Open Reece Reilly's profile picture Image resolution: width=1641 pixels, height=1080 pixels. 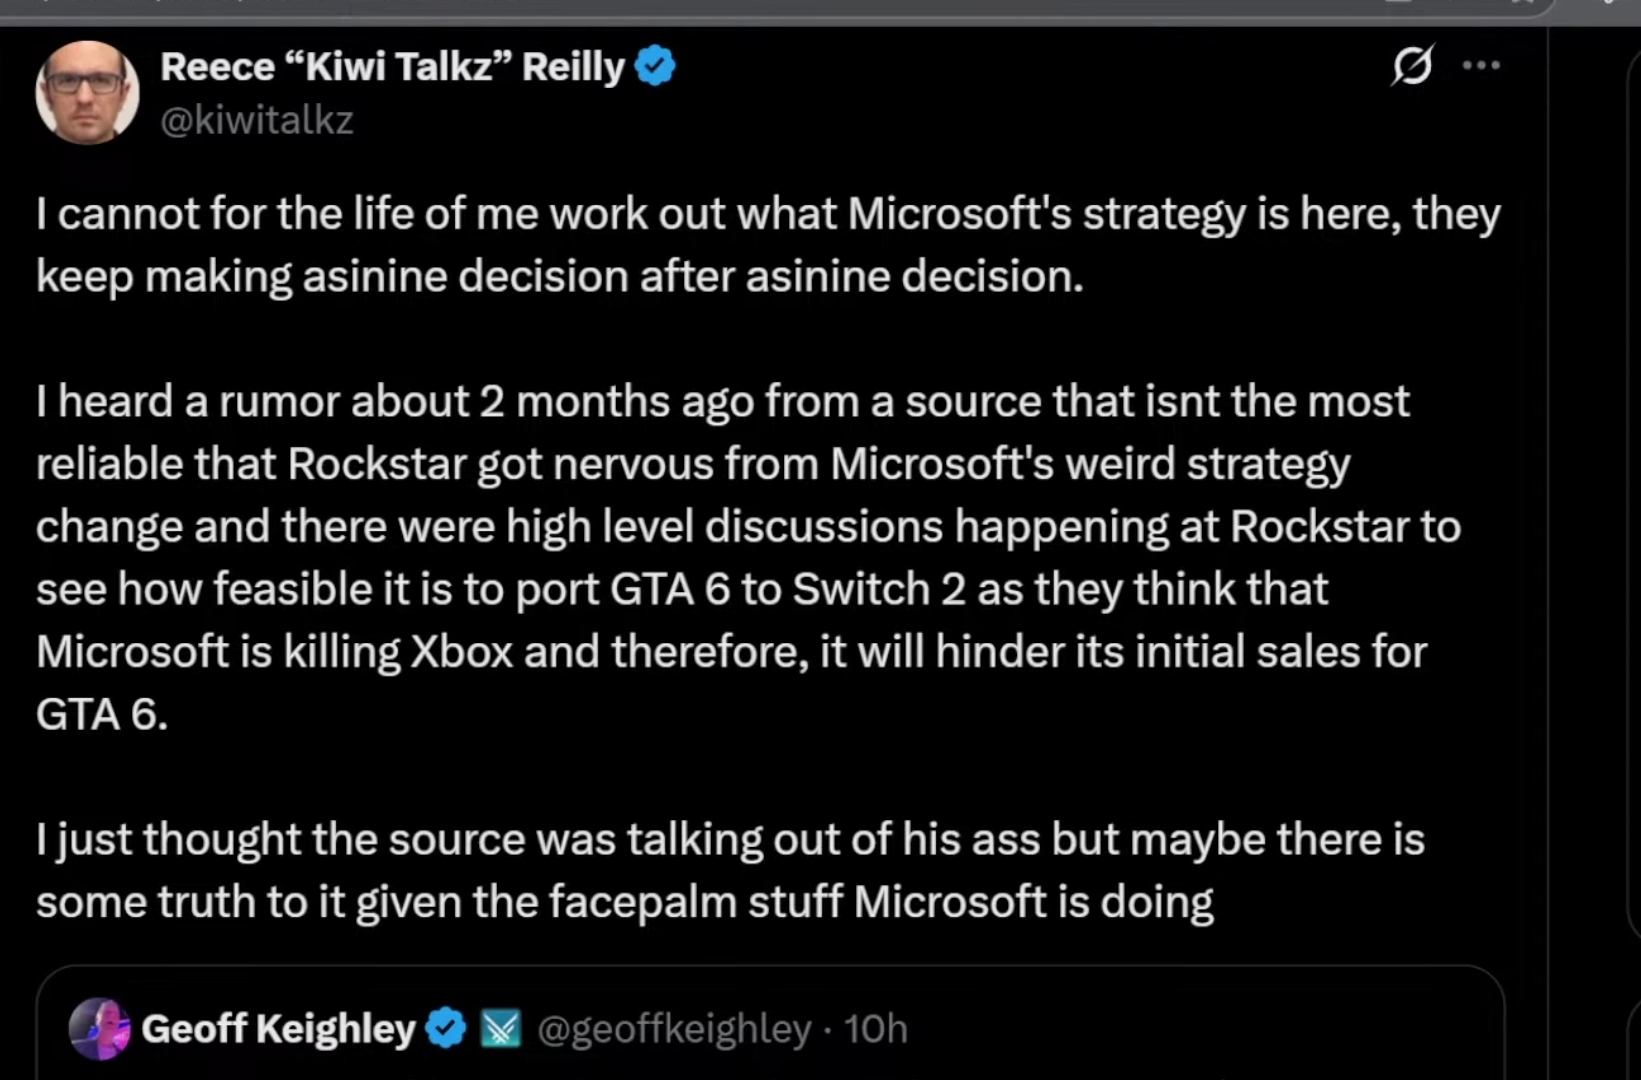[x=87, y=93]
